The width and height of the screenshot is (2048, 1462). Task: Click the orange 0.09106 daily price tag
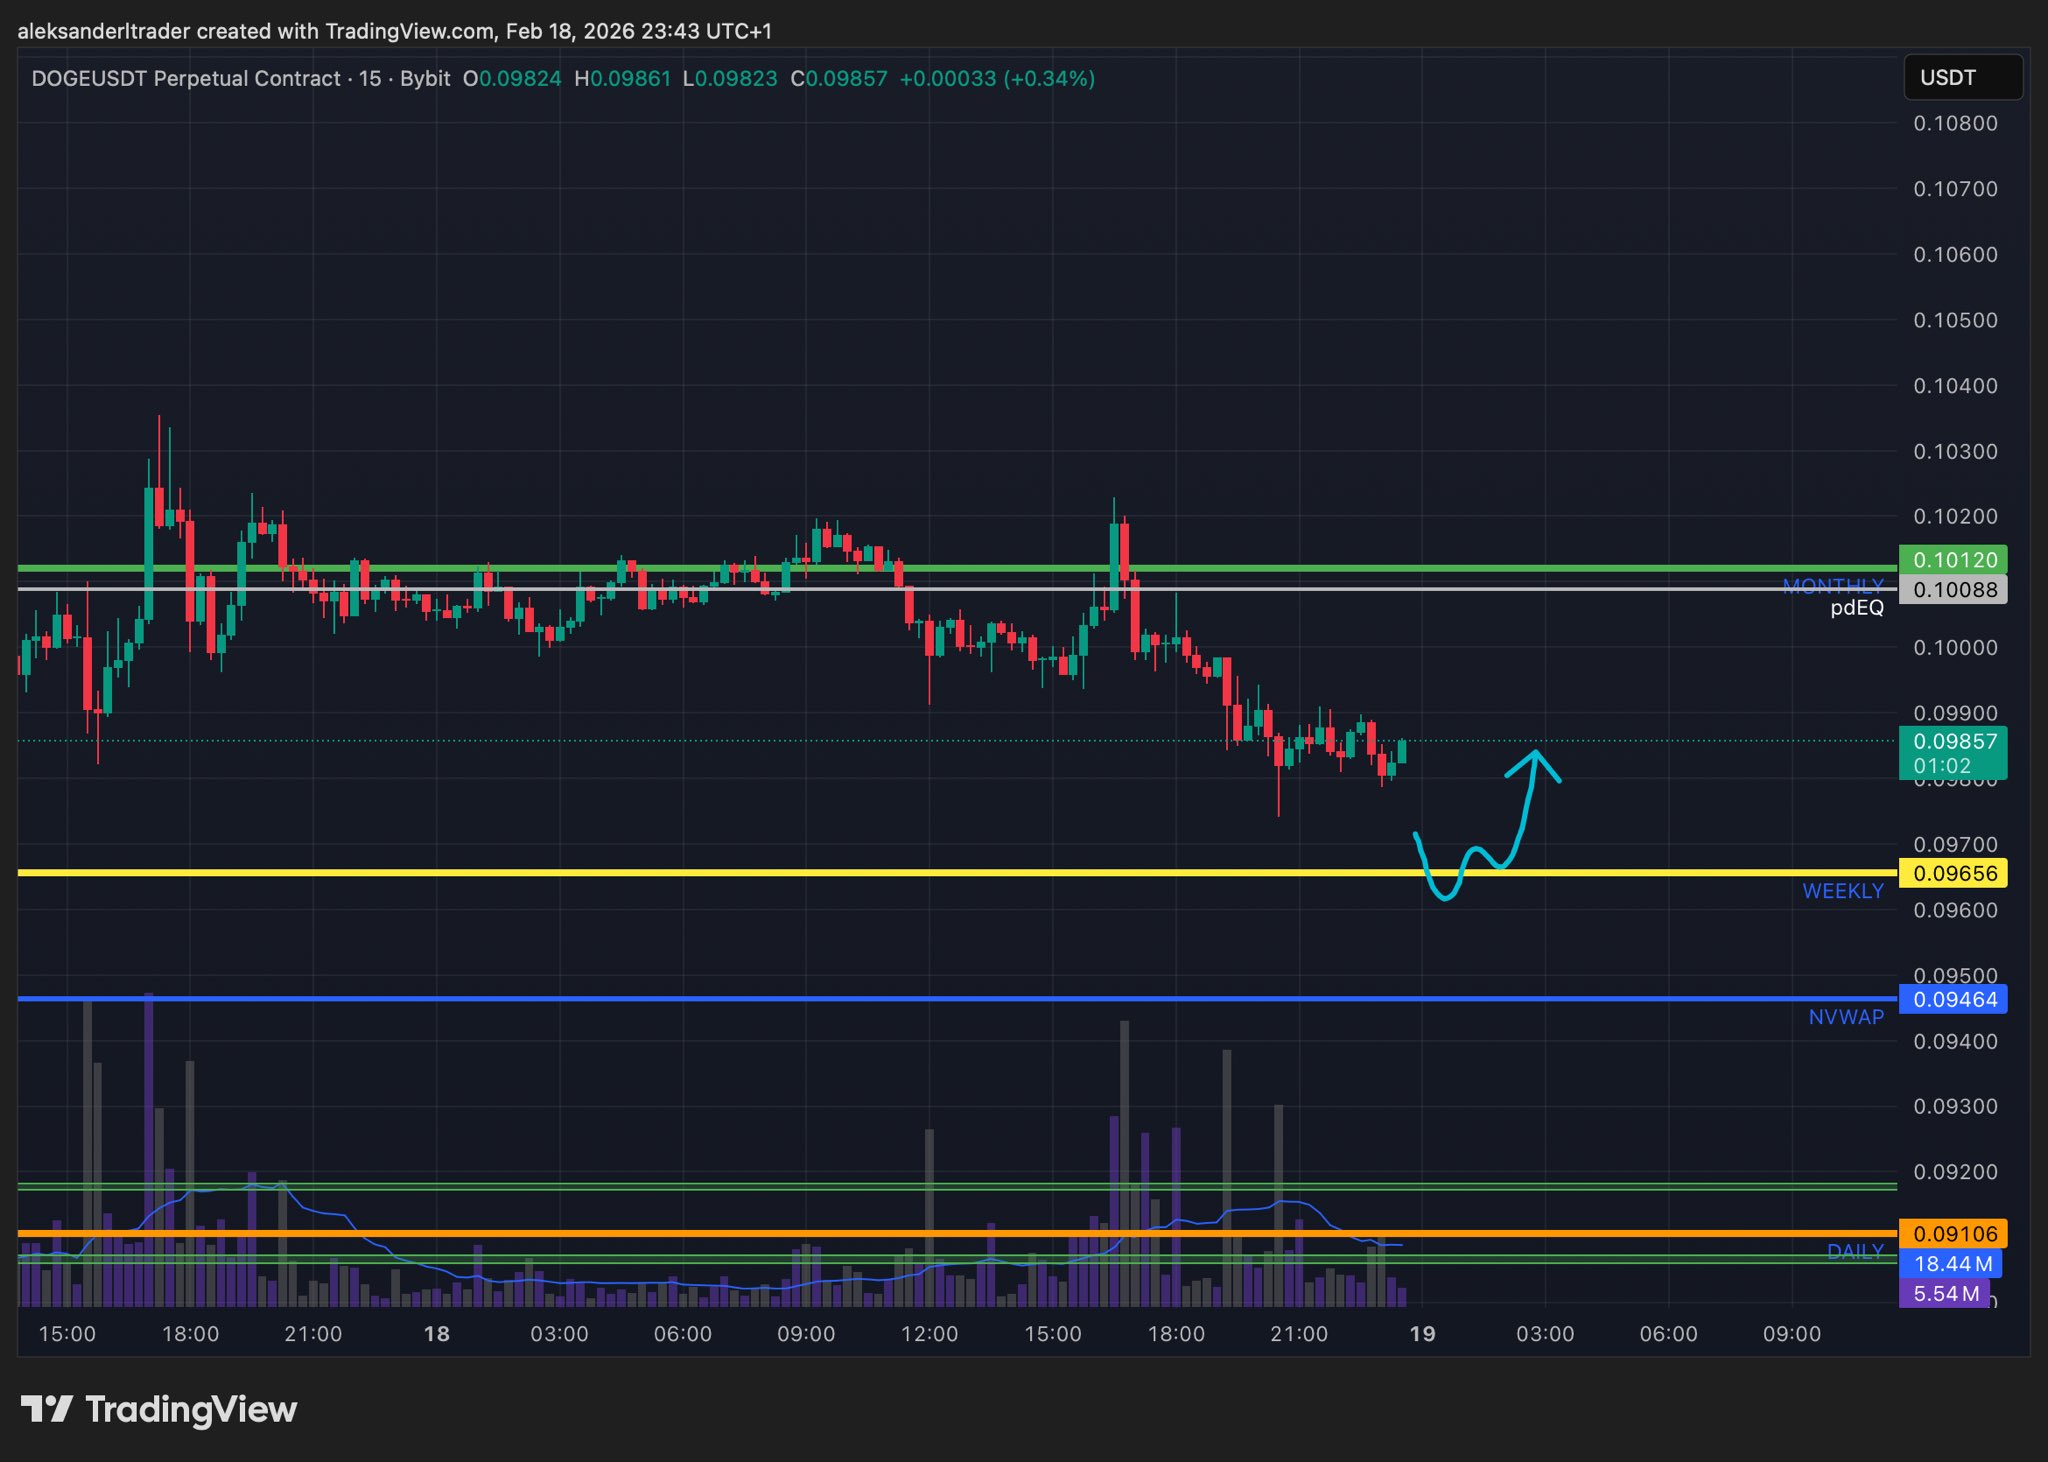(x=1951, y=1234)
